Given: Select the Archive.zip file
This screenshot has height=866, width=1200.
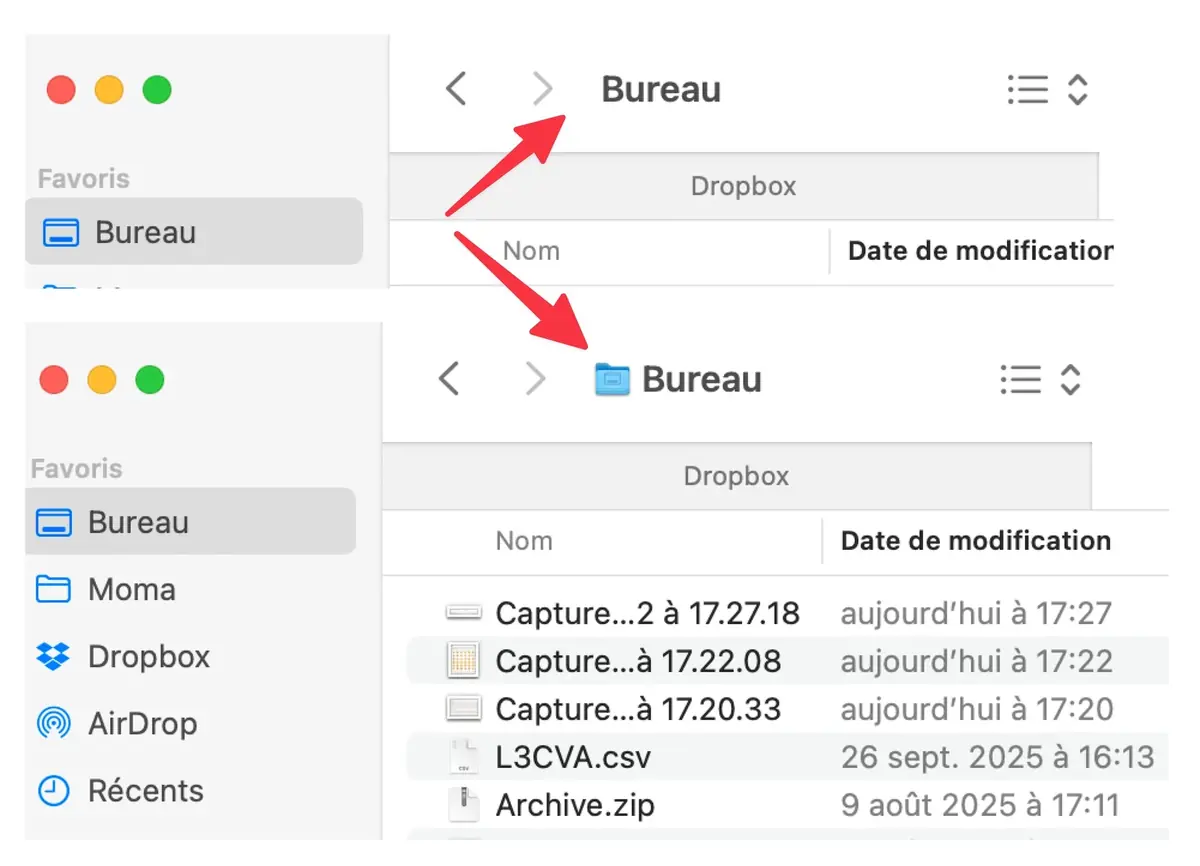Looking at the screenshot, I should coord(575,805).
